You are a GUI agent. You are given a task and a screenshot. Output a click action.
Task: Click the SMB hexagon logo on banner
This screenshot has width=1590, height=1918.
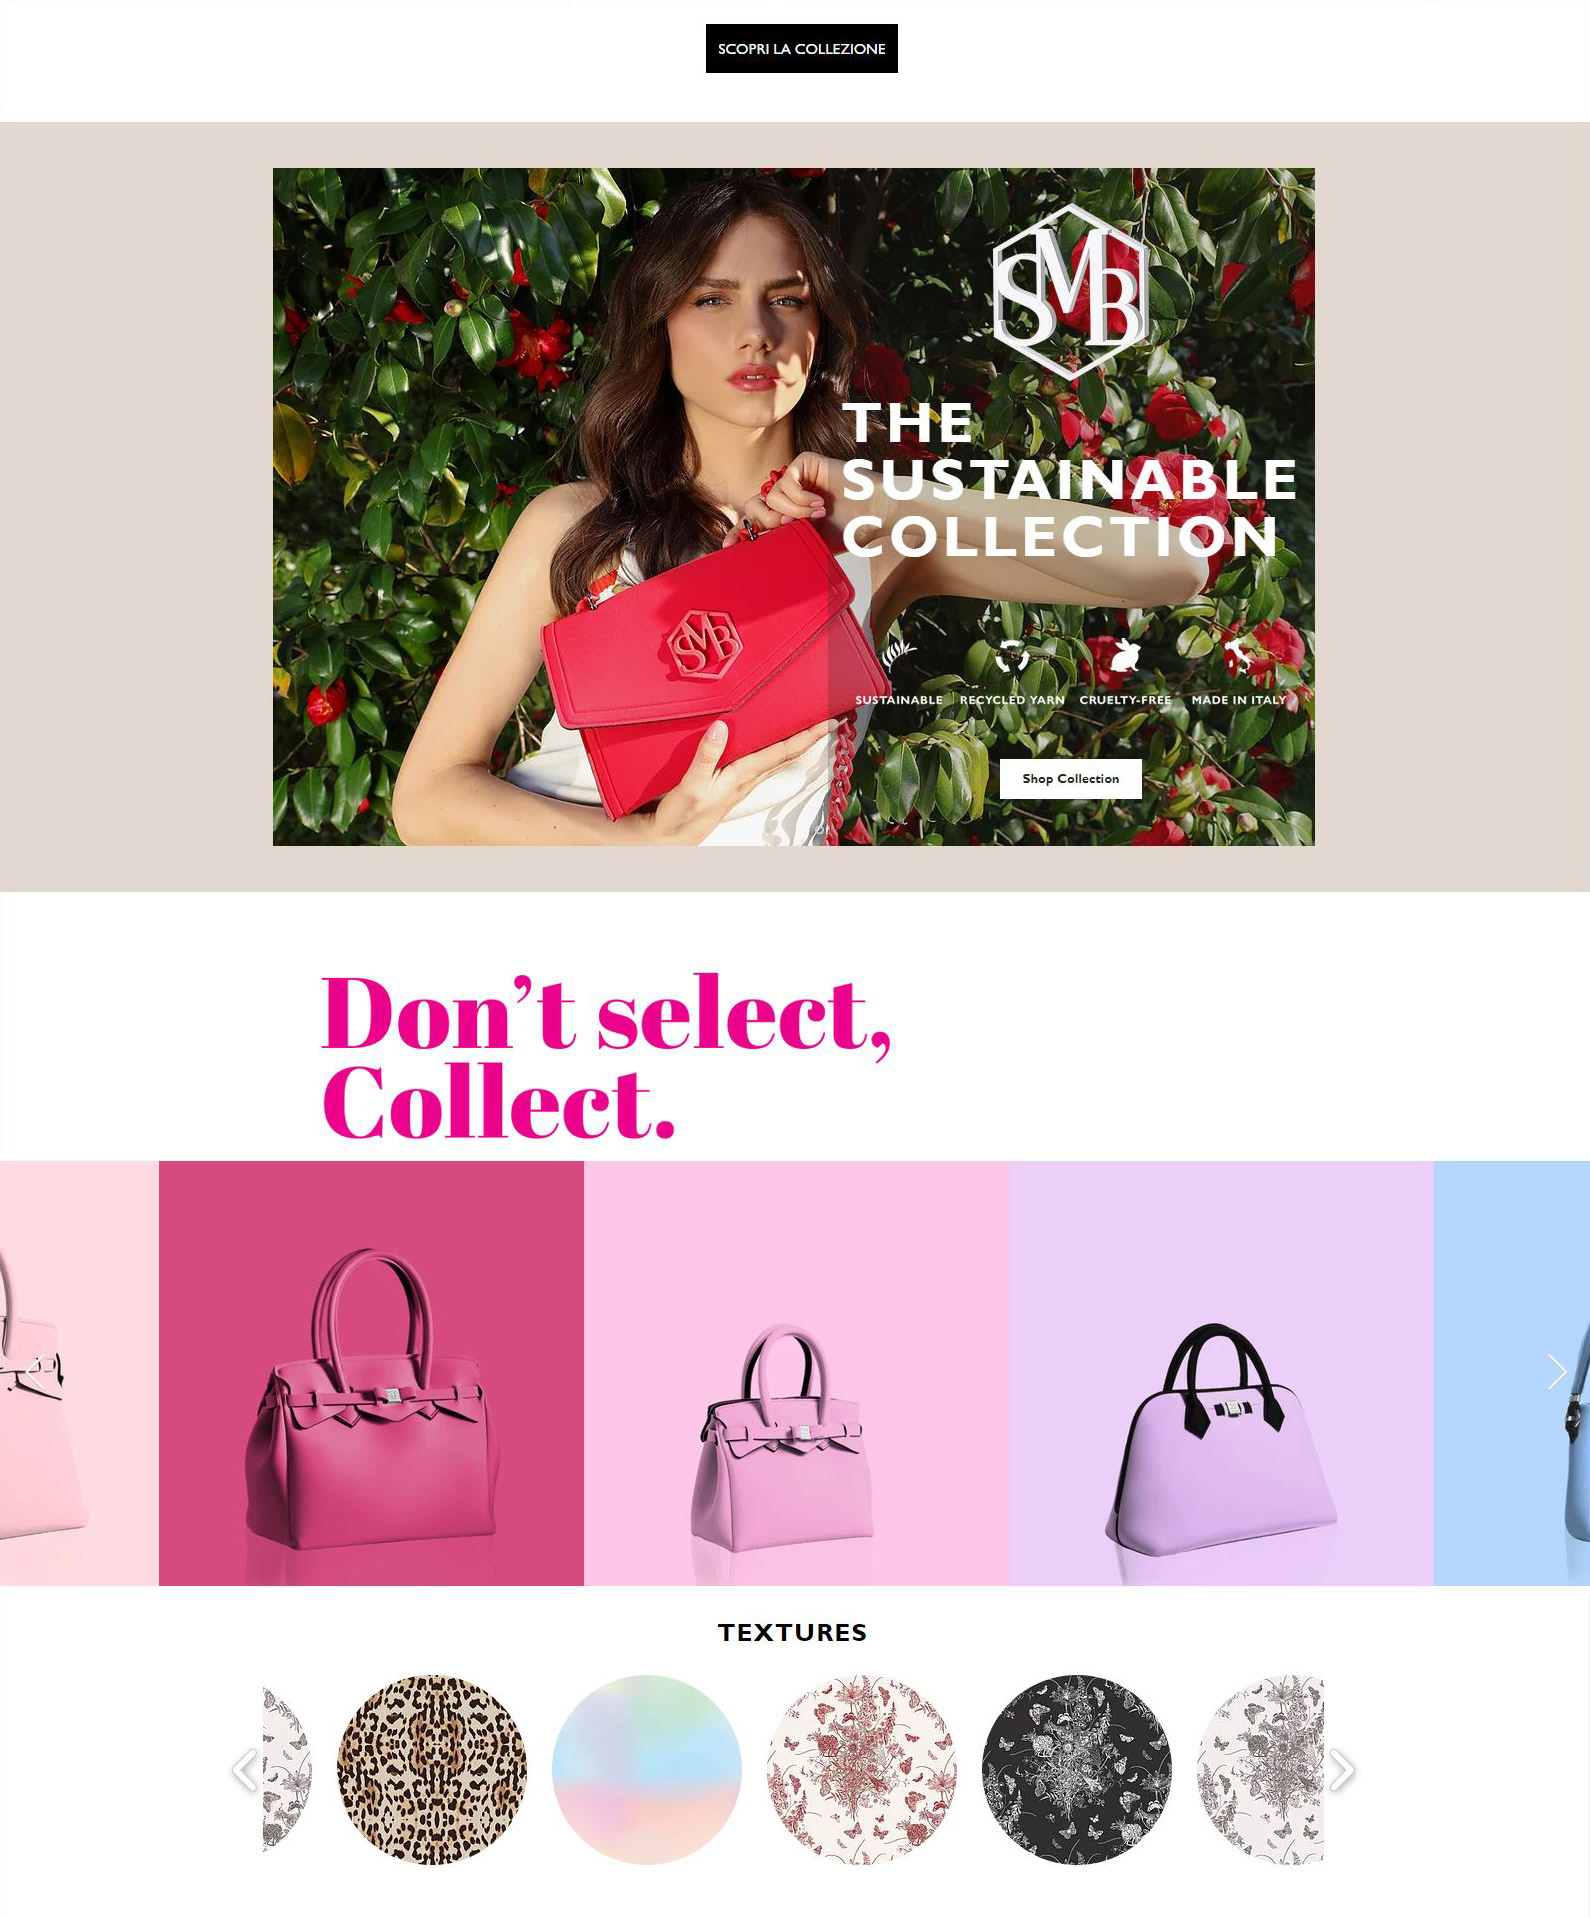click(1071, 291)
